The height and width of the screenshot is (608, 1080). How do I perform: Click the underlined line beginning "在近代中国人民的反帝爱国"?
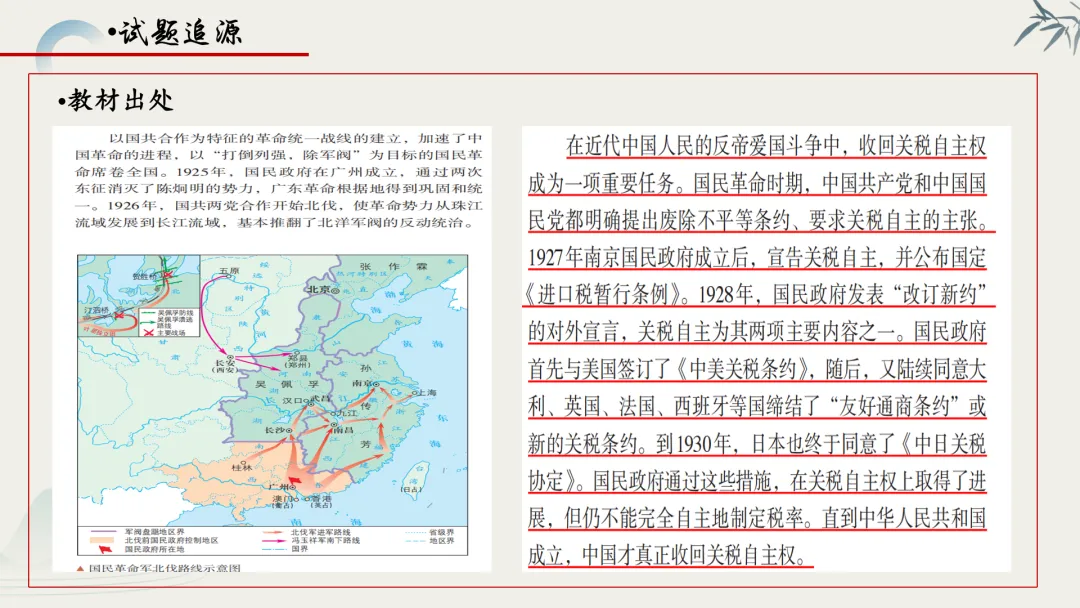776,146
